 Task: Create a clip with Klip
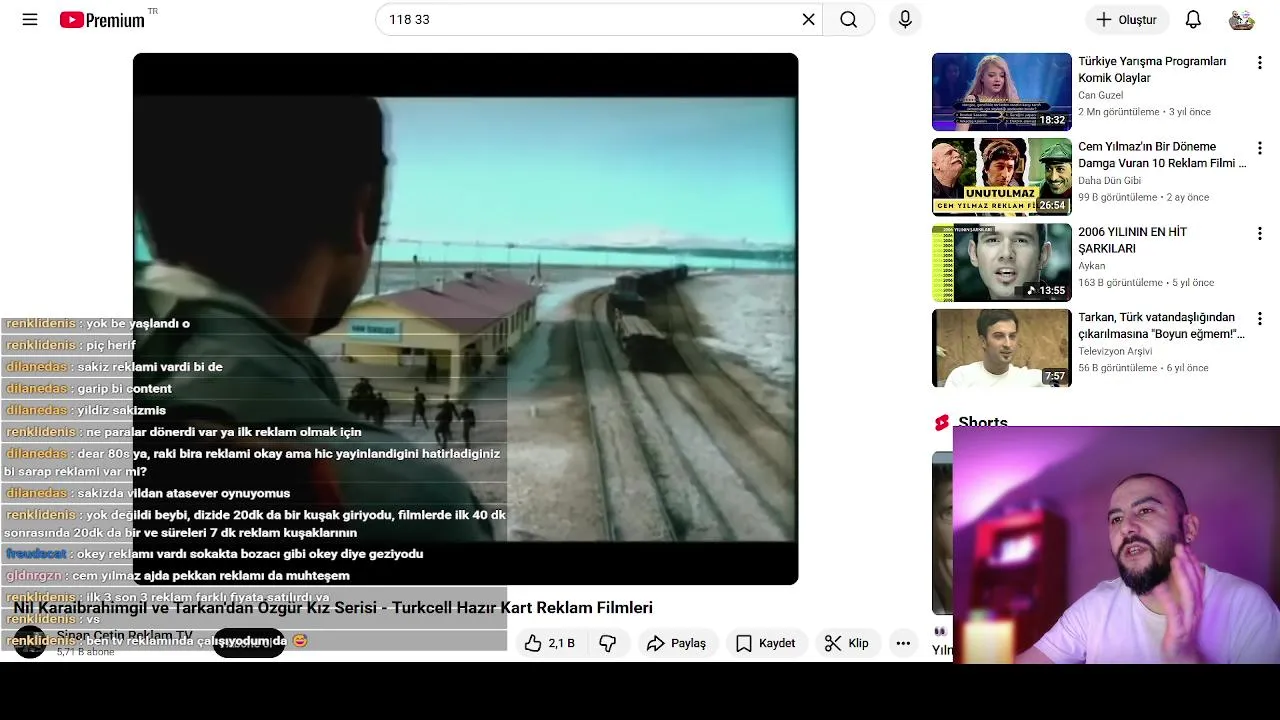[847, 643]
